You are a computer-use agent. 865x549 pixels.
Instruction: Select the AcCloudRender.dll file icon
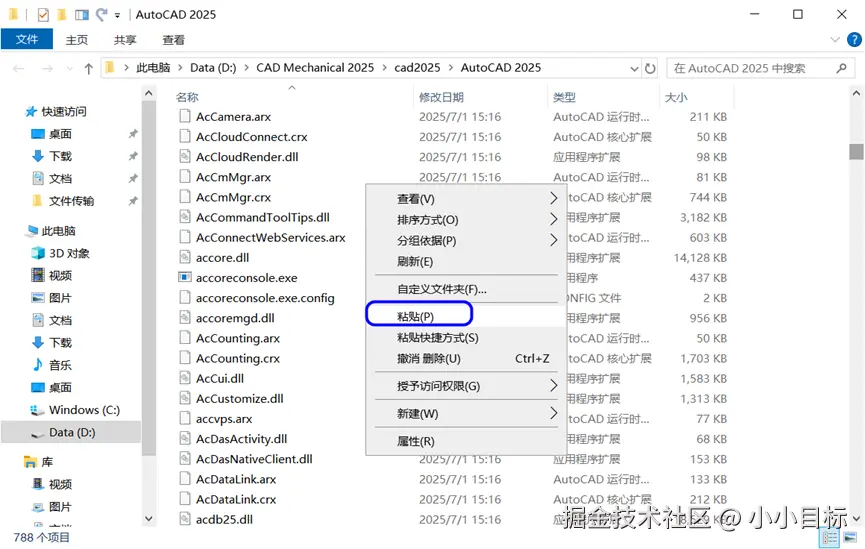click(x=185, y=156)
